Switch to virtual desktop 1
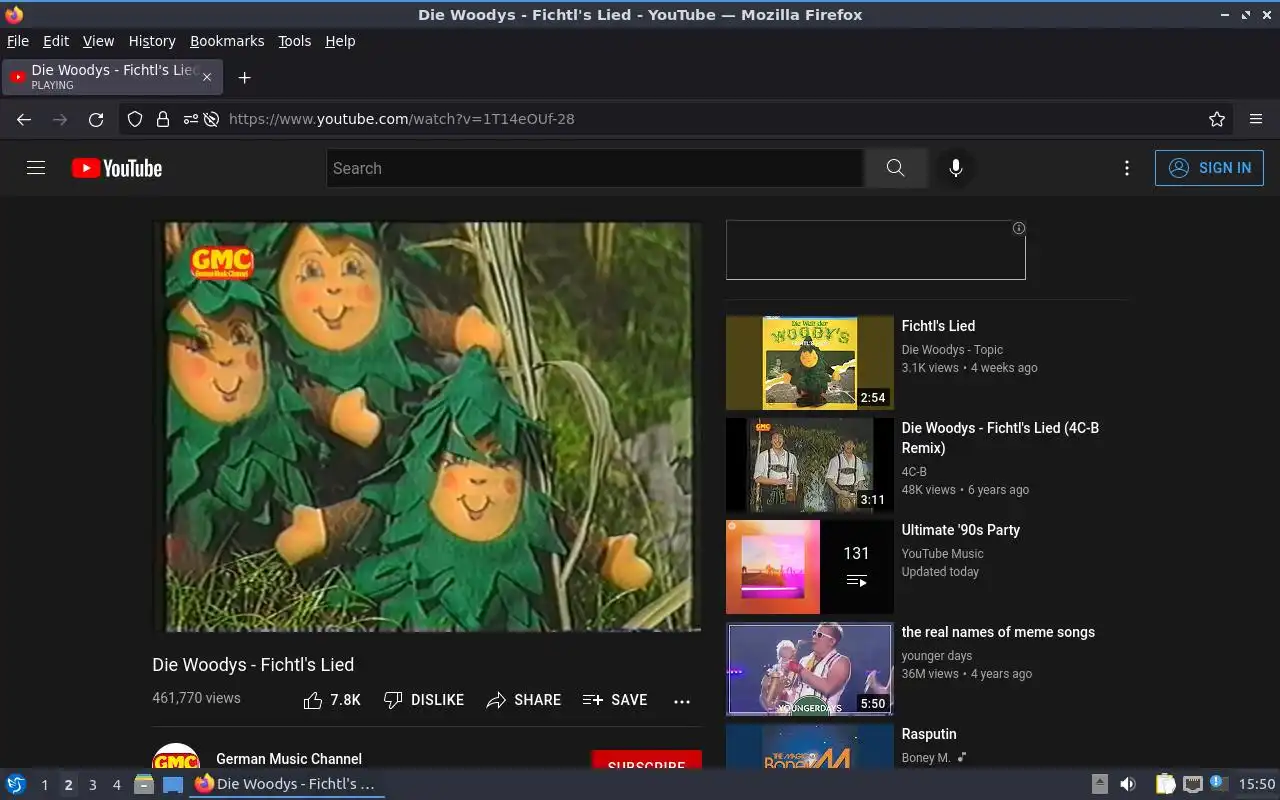 (44, 785)
